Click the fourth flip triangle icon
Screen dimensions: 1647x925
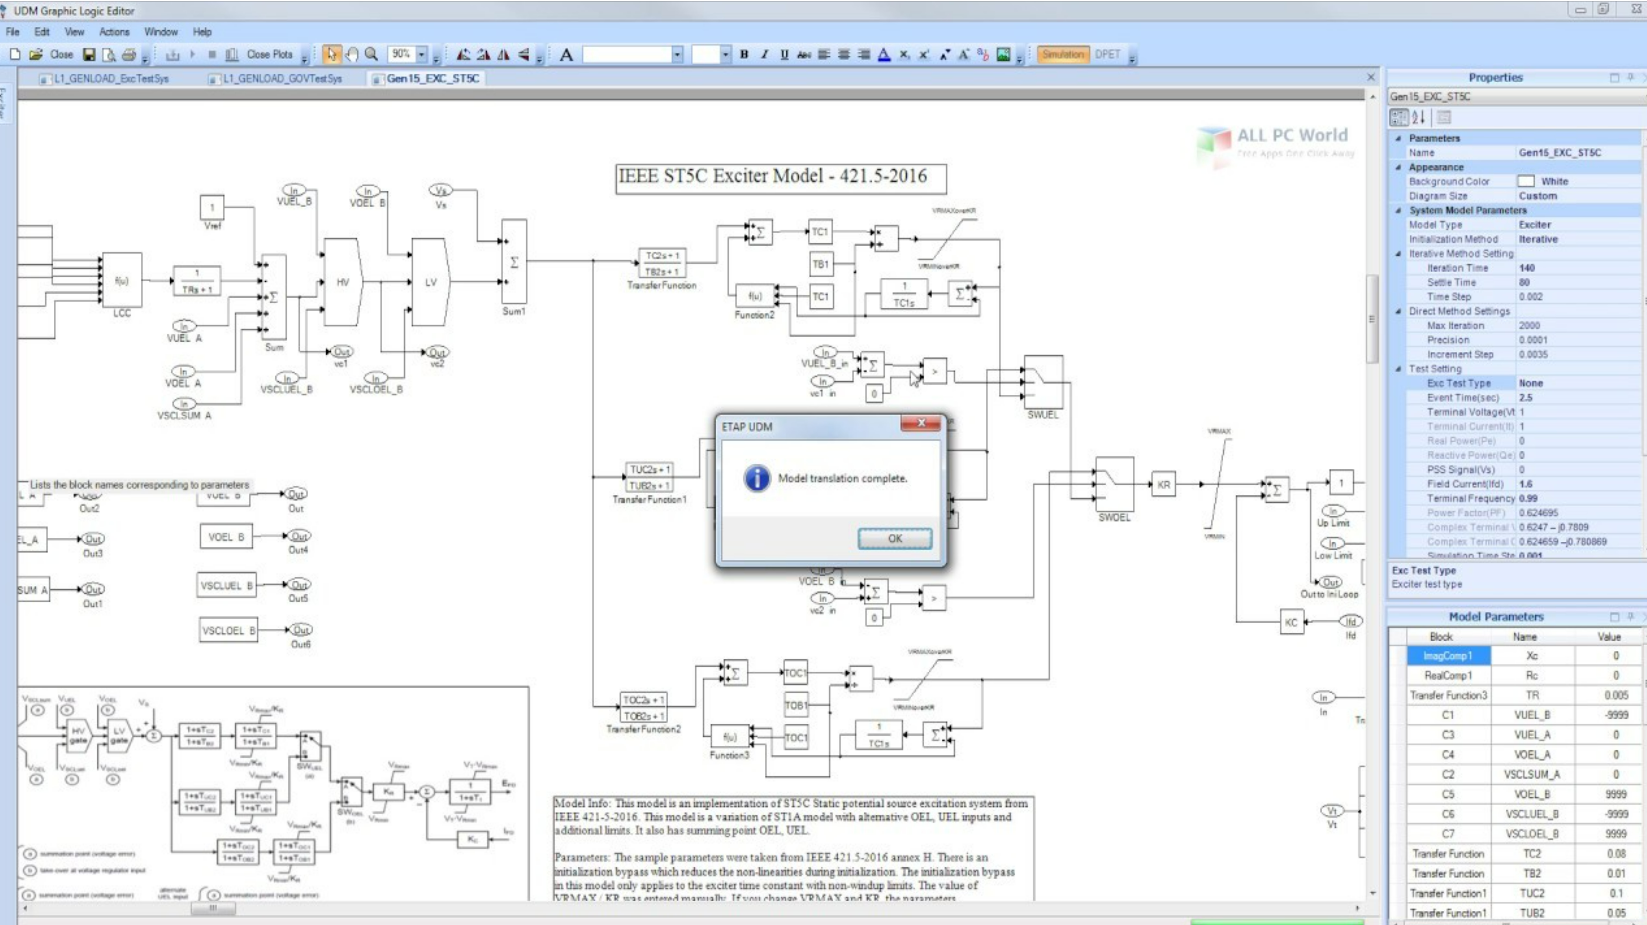point(523,55)
